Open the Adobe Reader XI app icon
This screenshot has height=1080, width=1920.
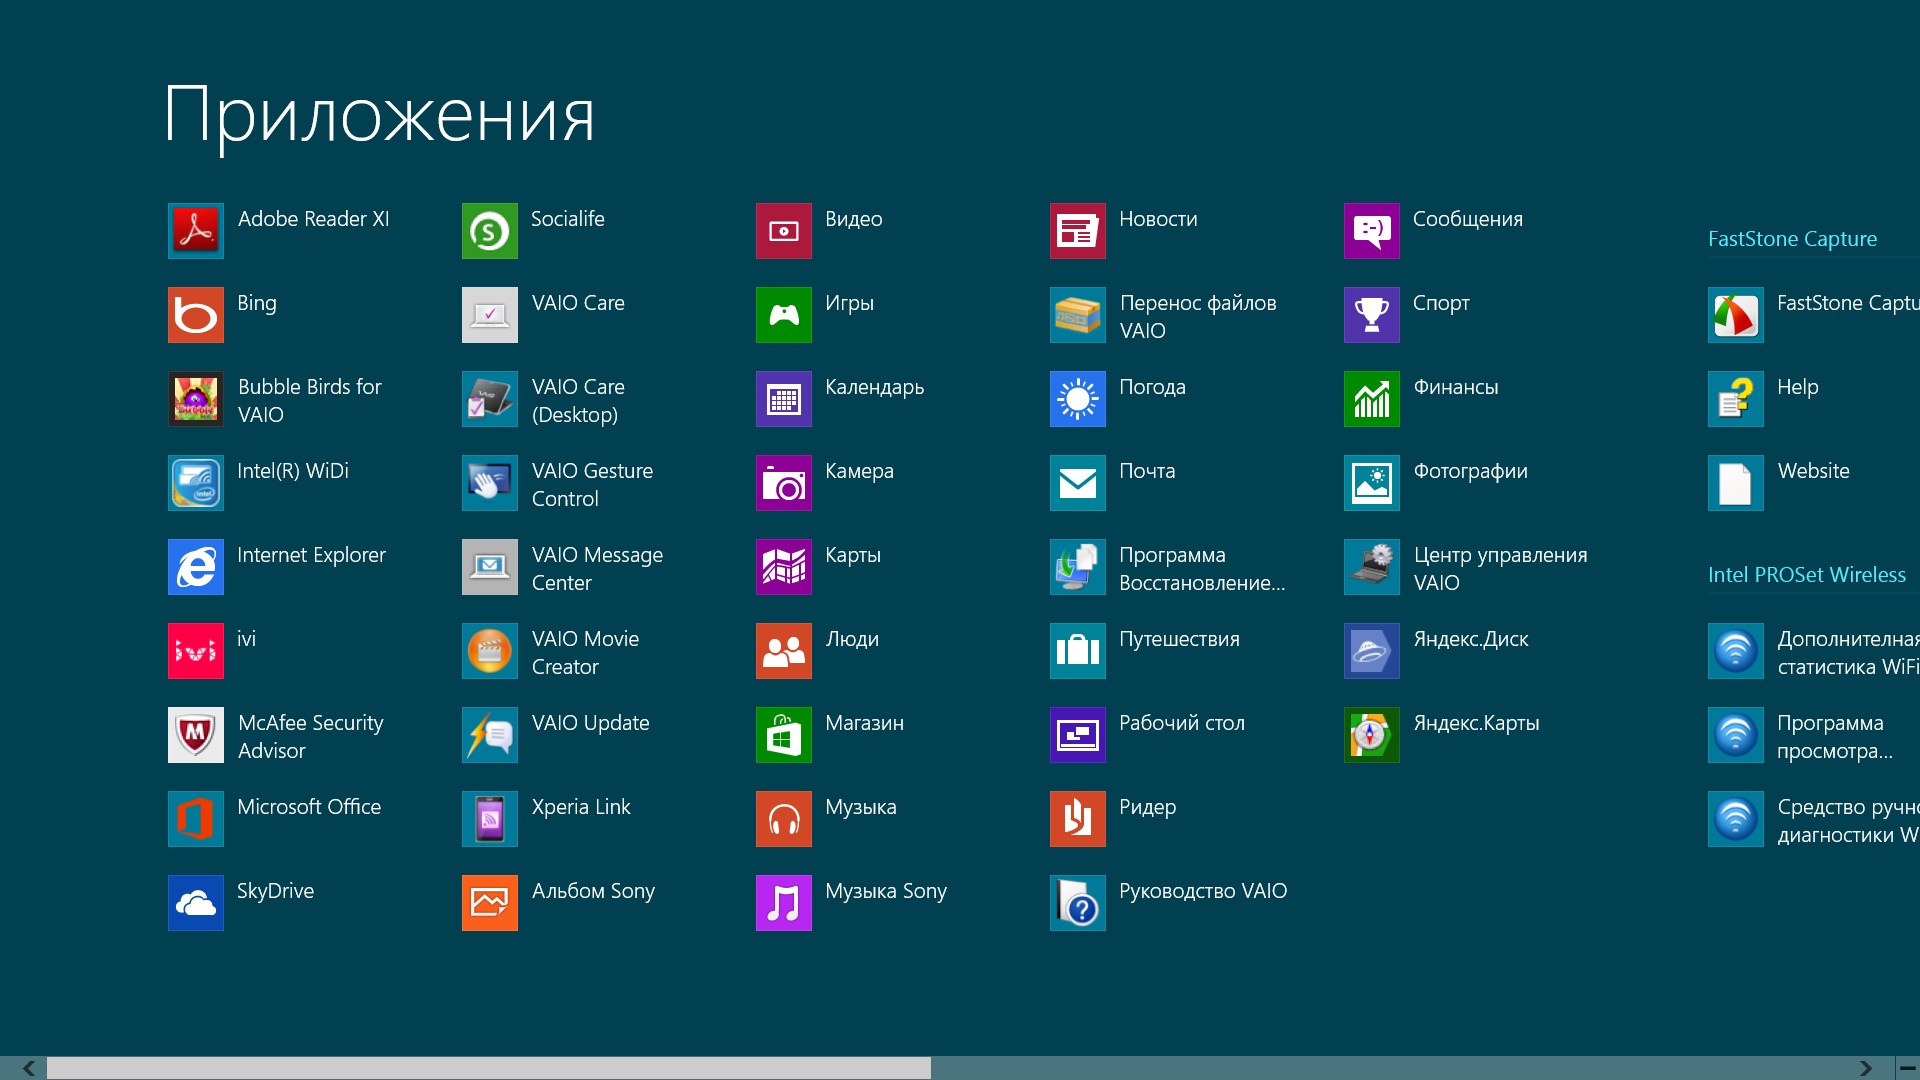pyautogui.click(x=195, y=231)
